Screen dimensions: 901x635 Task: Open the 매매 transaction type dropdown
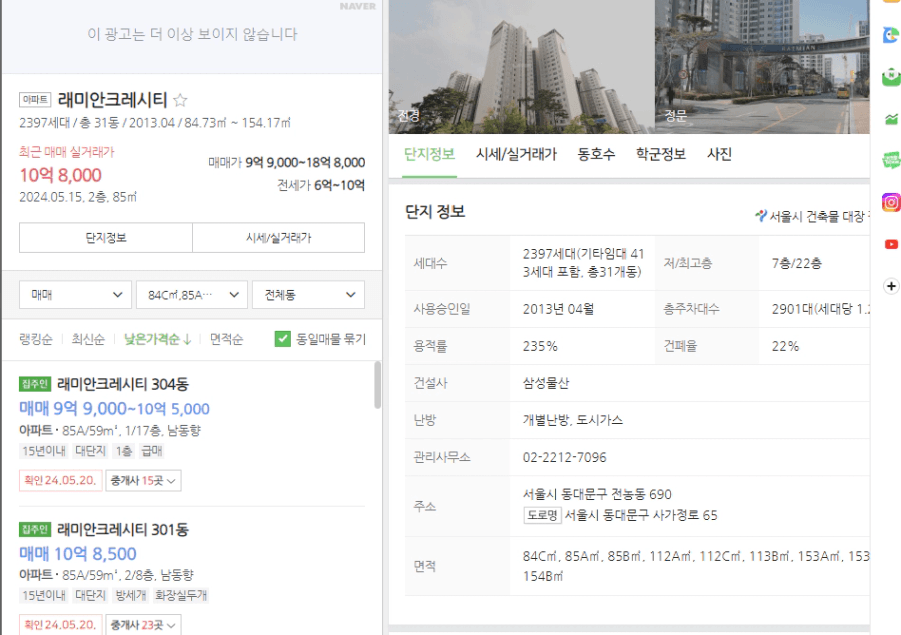[75, 295]
